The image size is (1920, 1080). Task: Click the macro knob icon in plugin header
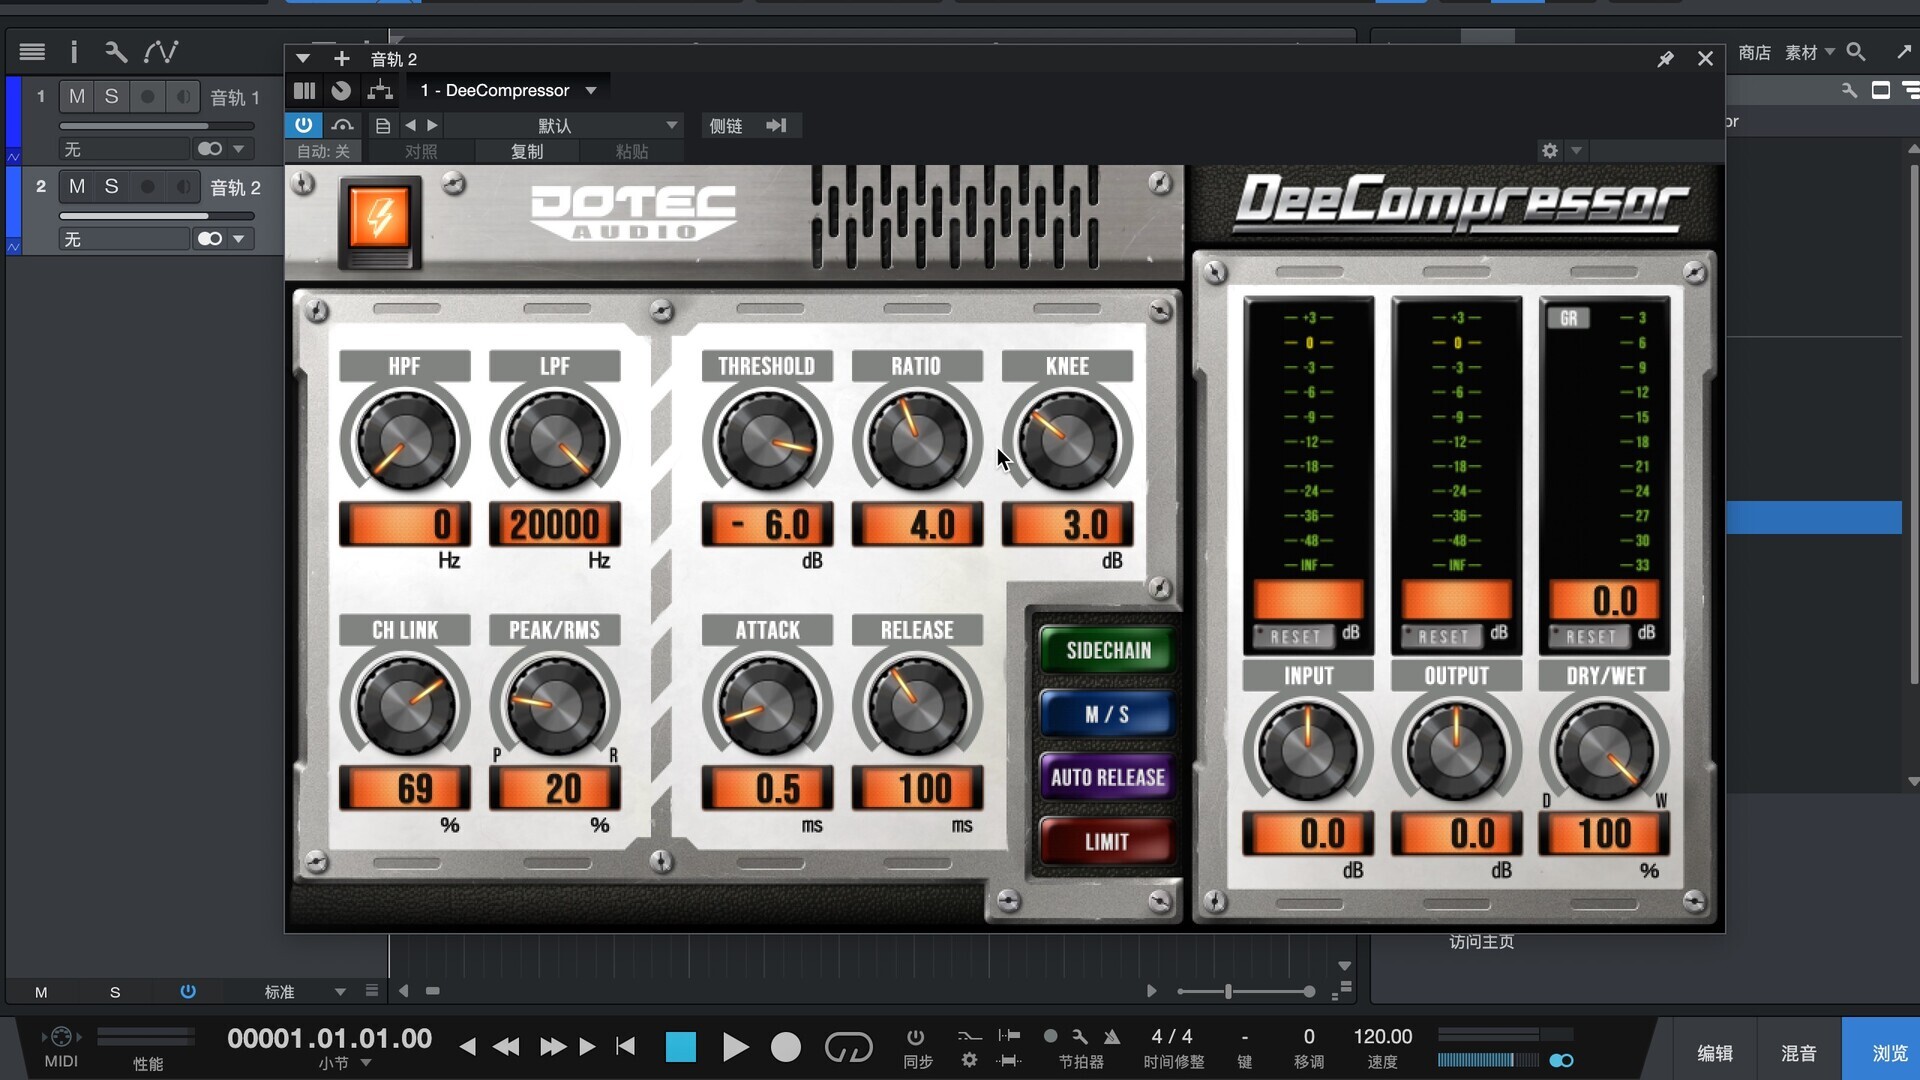click(341, 91)
